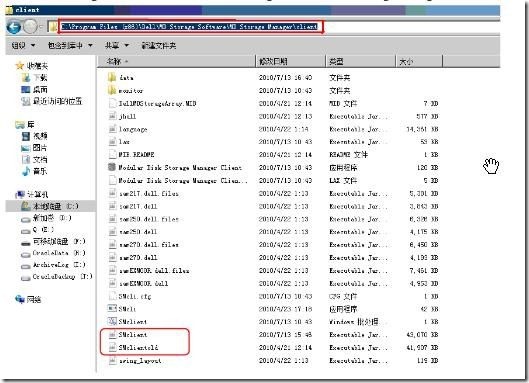Image resolution: width=529 pixels, height=383 pixels.
Task: Select the SMcli application icon
Action: click(112, 309)
